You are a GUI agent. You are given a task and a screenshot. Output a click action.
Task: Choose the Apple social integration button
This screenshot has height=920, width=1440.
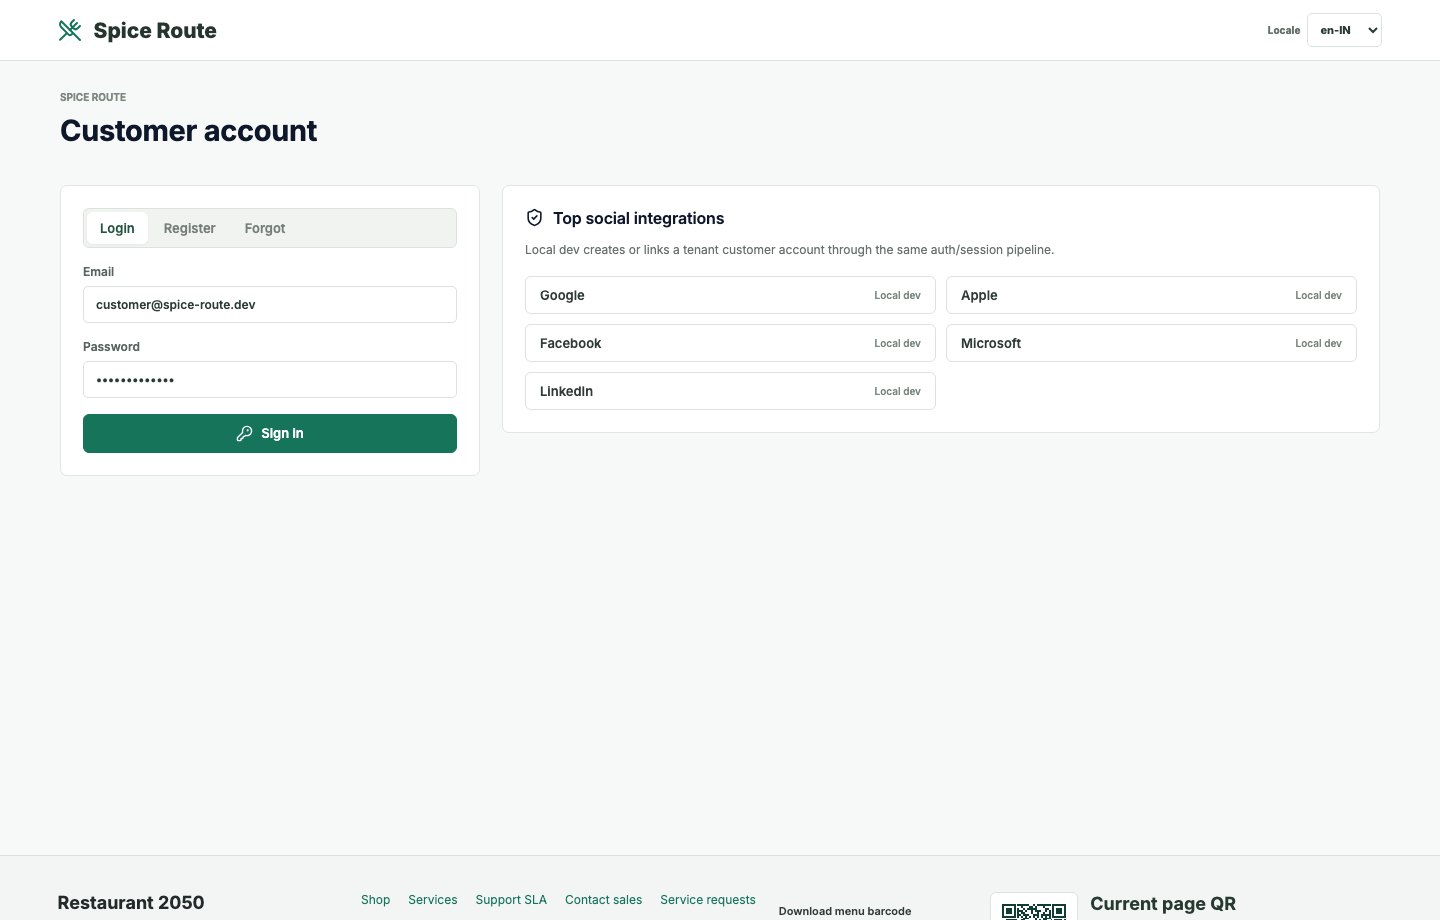coord(1151,295)
